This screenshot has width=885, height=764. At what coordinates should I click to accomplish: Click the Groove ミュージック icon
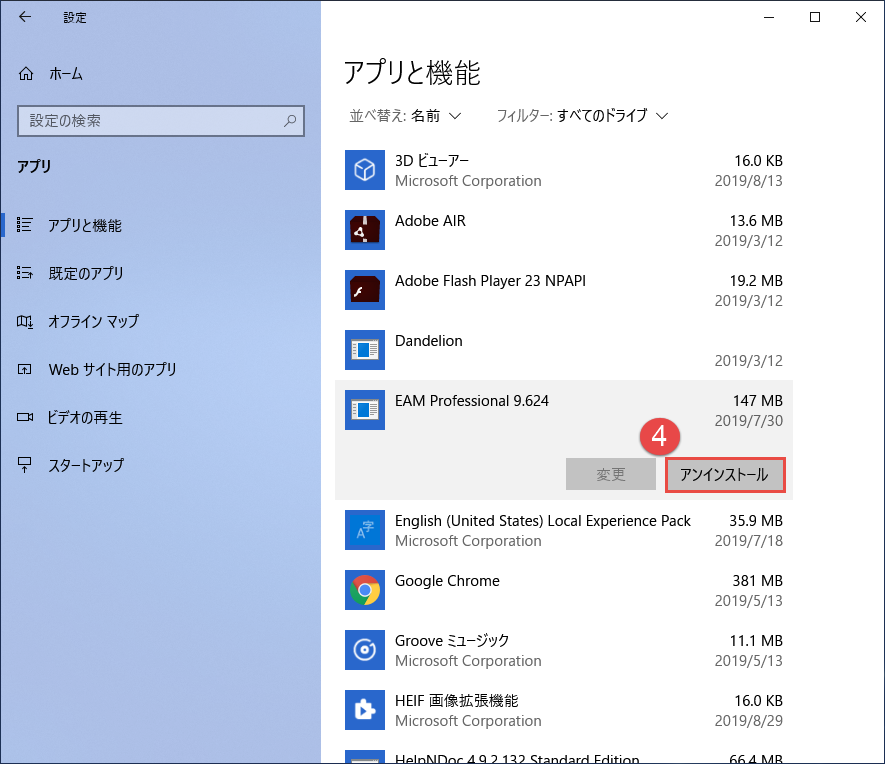tap(365, 650)
